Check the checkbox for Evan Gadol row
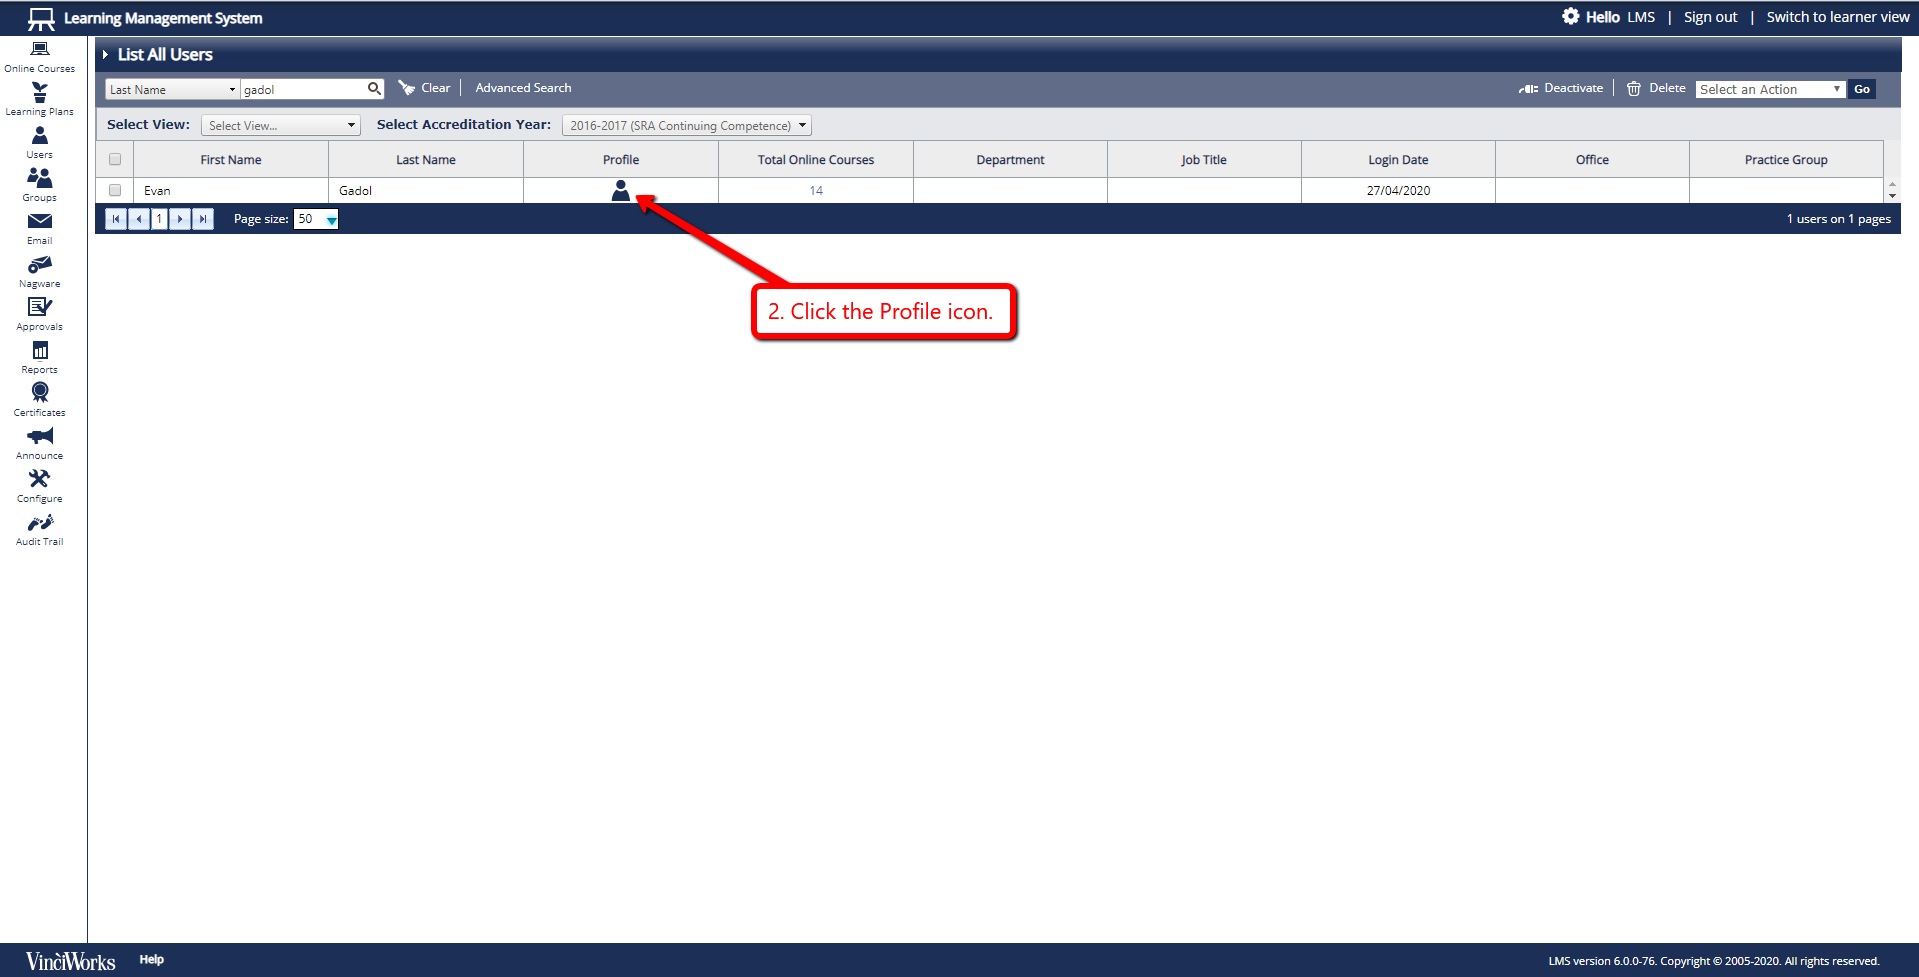Image resolution: width=1919 pixels, height=977 pixels. (x=115, y=190)
